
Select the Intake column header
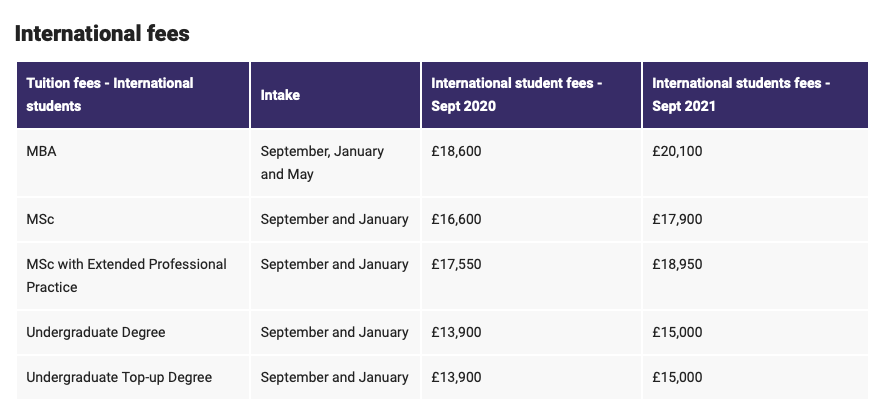(280, 95)
